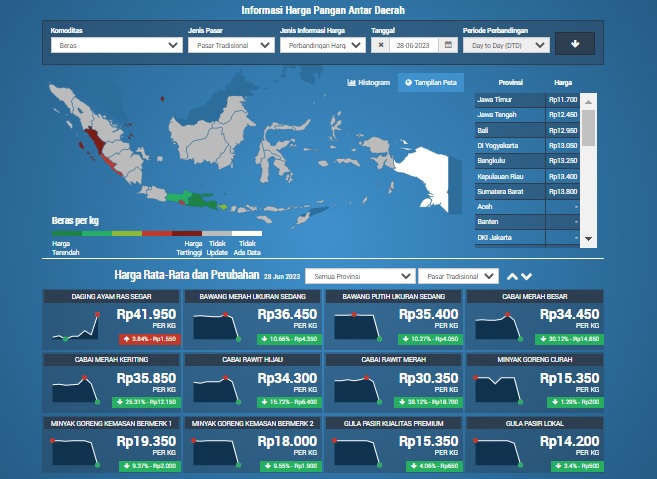Click the Daging Ayam Ras Segar chart
The height and width of the screenshot is (479, 657).
coord(77,326)
